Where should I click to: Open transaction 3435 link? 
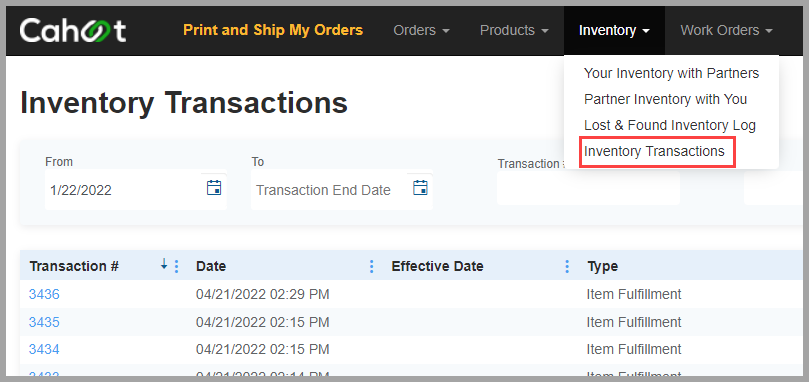(44, 322)
